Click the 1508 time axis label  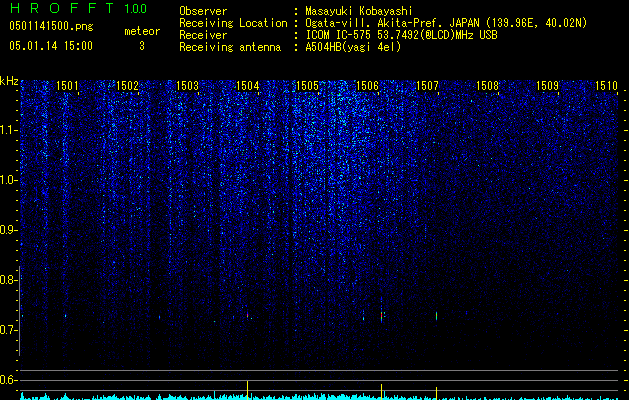point(487,86)
